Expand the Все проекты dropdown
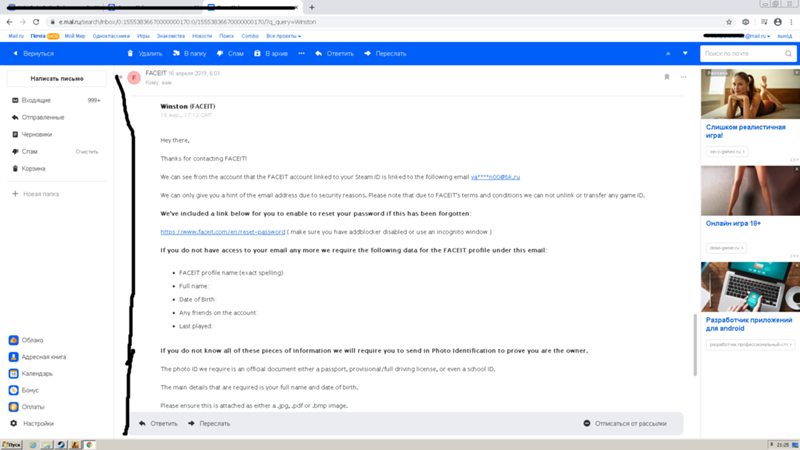This screenshot has height=450, width=800. click(283, 36)
